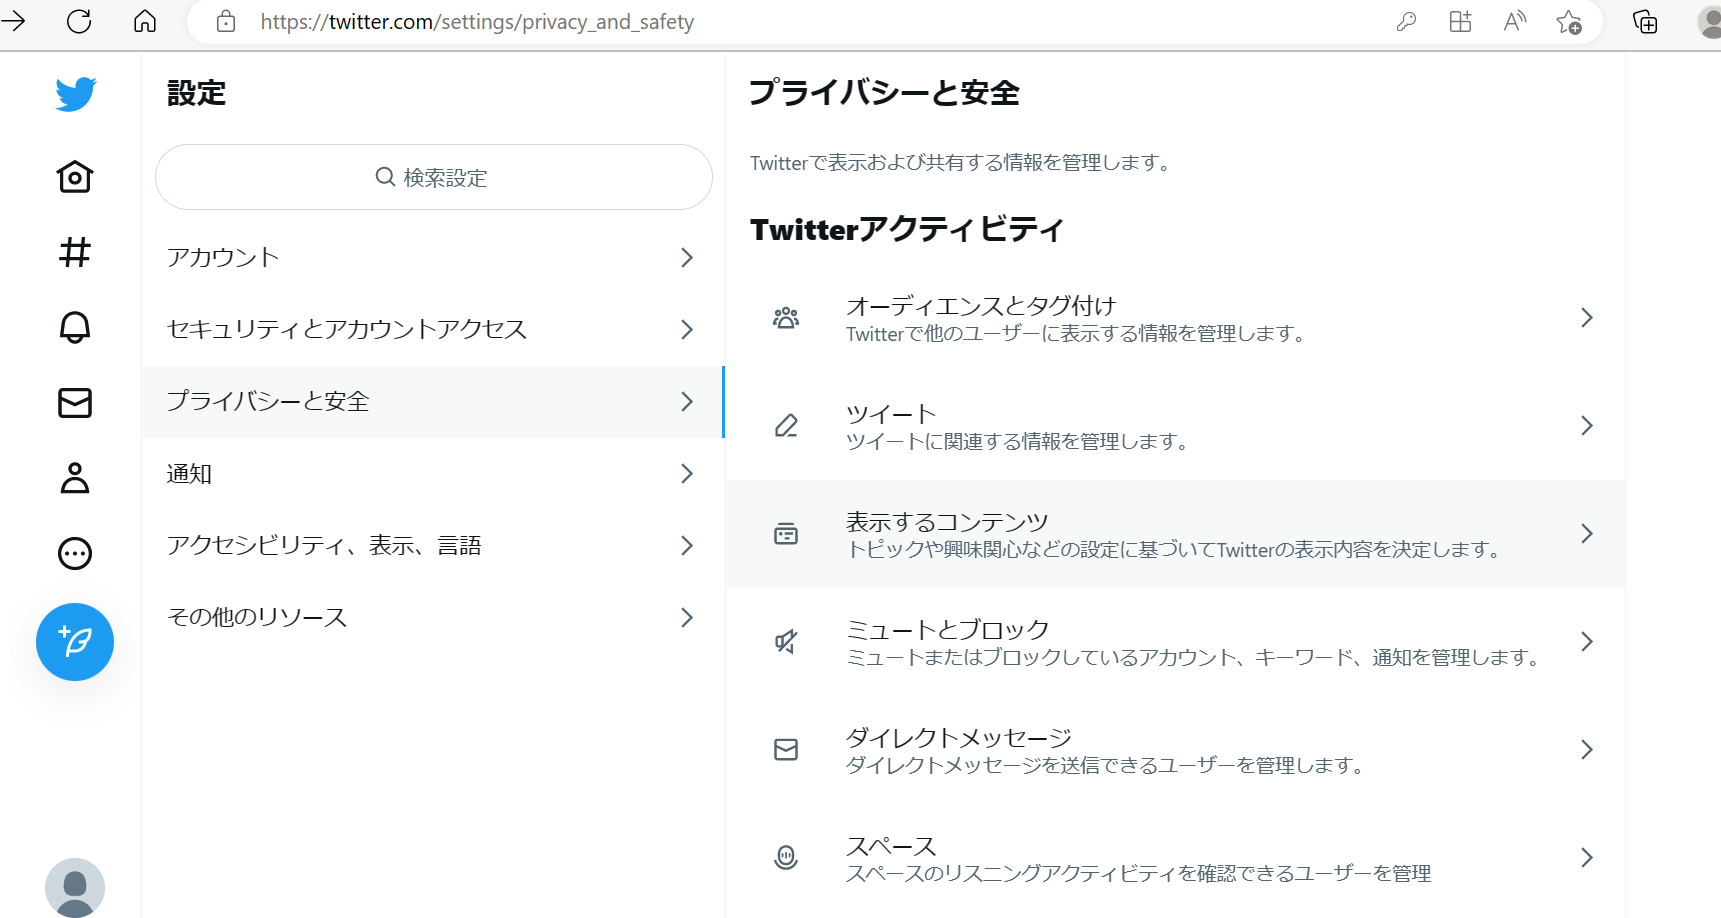The width and height of the screenshot is (1721, 918).
Task: Open the Home timeline icon
Action: tap(75, 177)
